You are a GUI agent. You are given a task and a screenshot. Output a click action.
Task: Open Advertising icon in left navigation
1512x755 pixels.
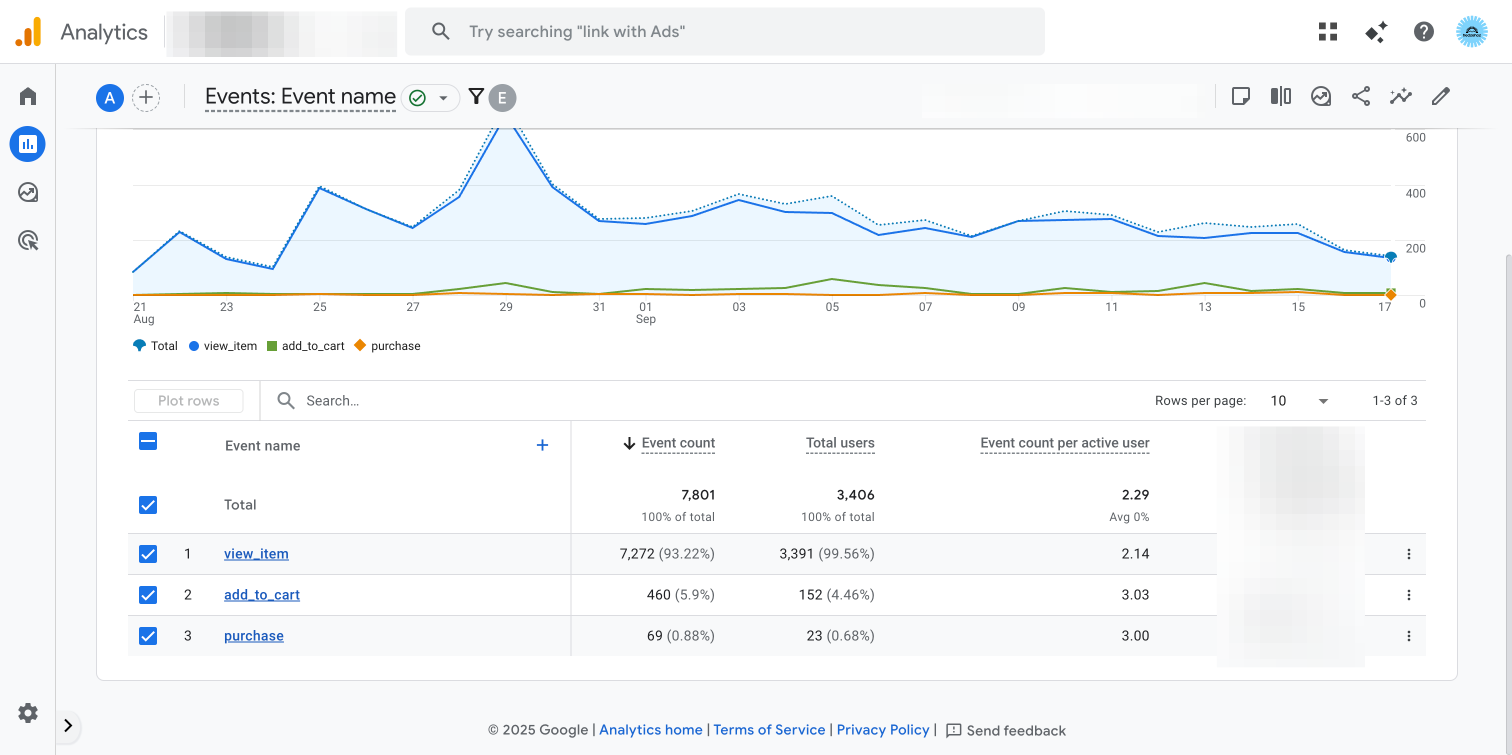pyautogui.click(x=28, y=240)
